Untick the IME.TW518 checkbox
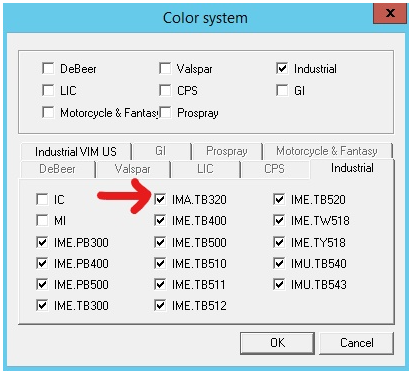 coord(279,220)
